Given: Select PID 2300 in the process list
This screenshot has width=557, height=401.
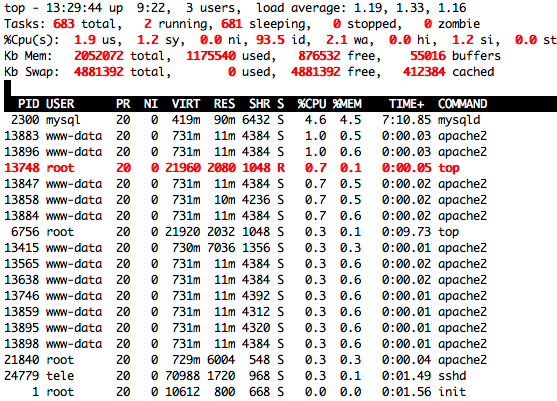Looking at the screenshot, I should [25, 120].
